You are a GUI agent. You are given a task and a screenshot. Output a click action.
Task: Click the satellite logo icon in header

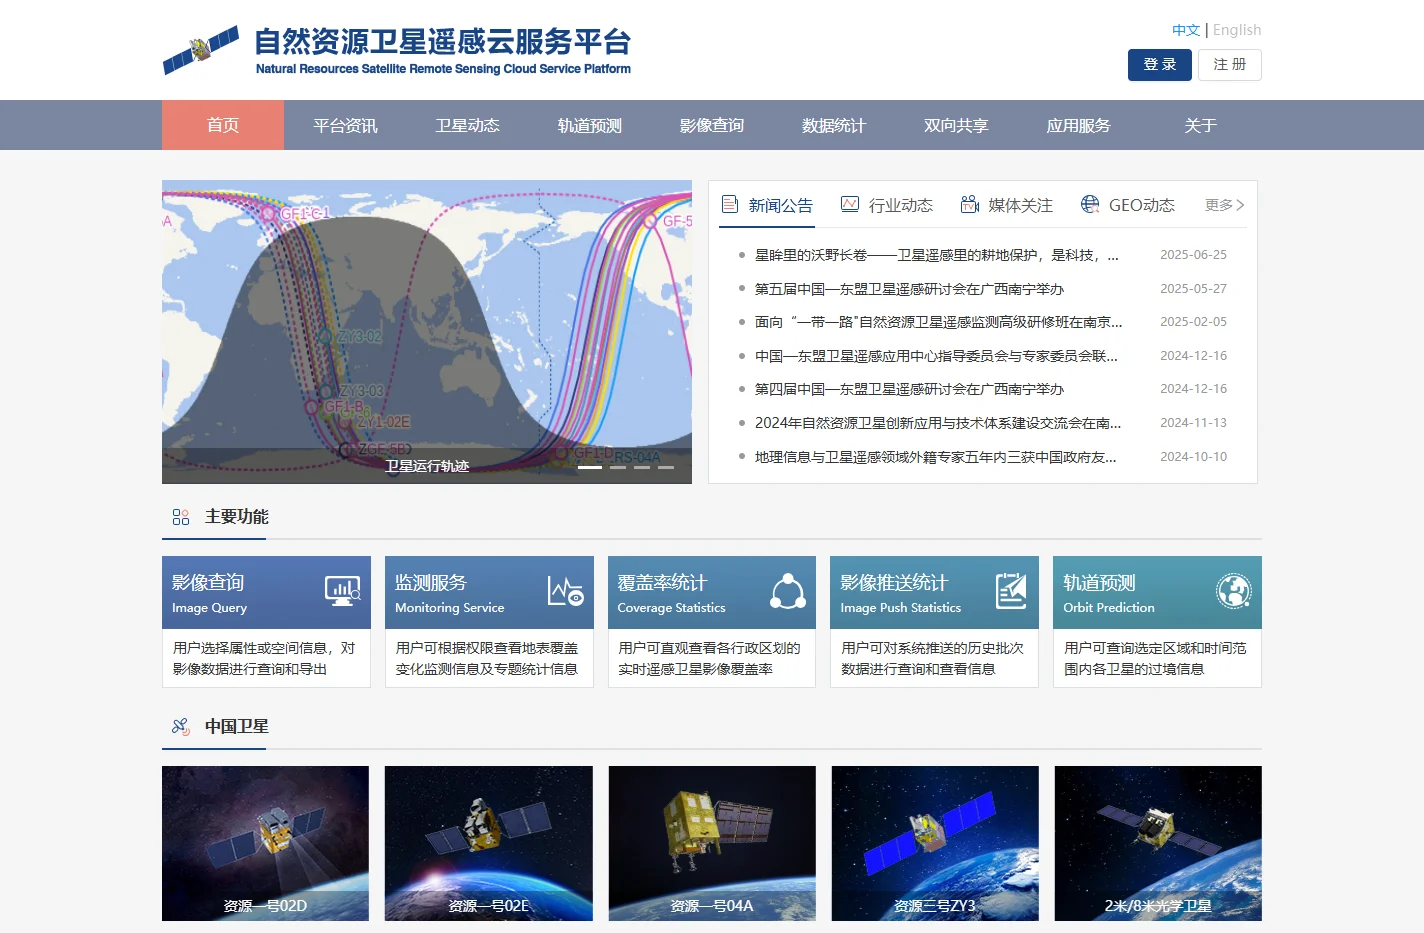pos(201,50)
